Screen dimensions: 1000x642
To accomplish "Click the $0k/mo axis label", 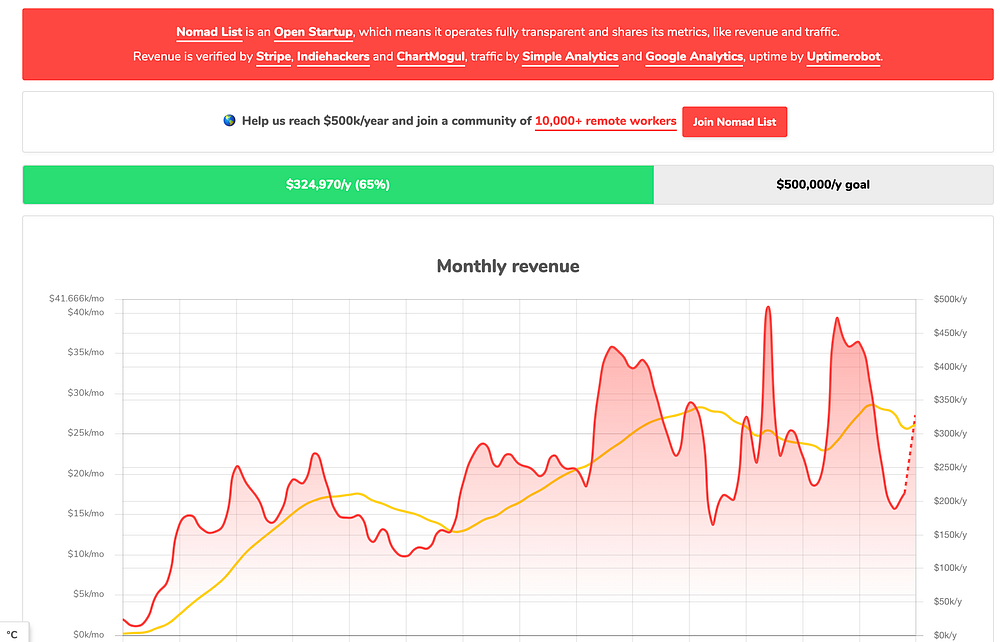I will (88, 634).
